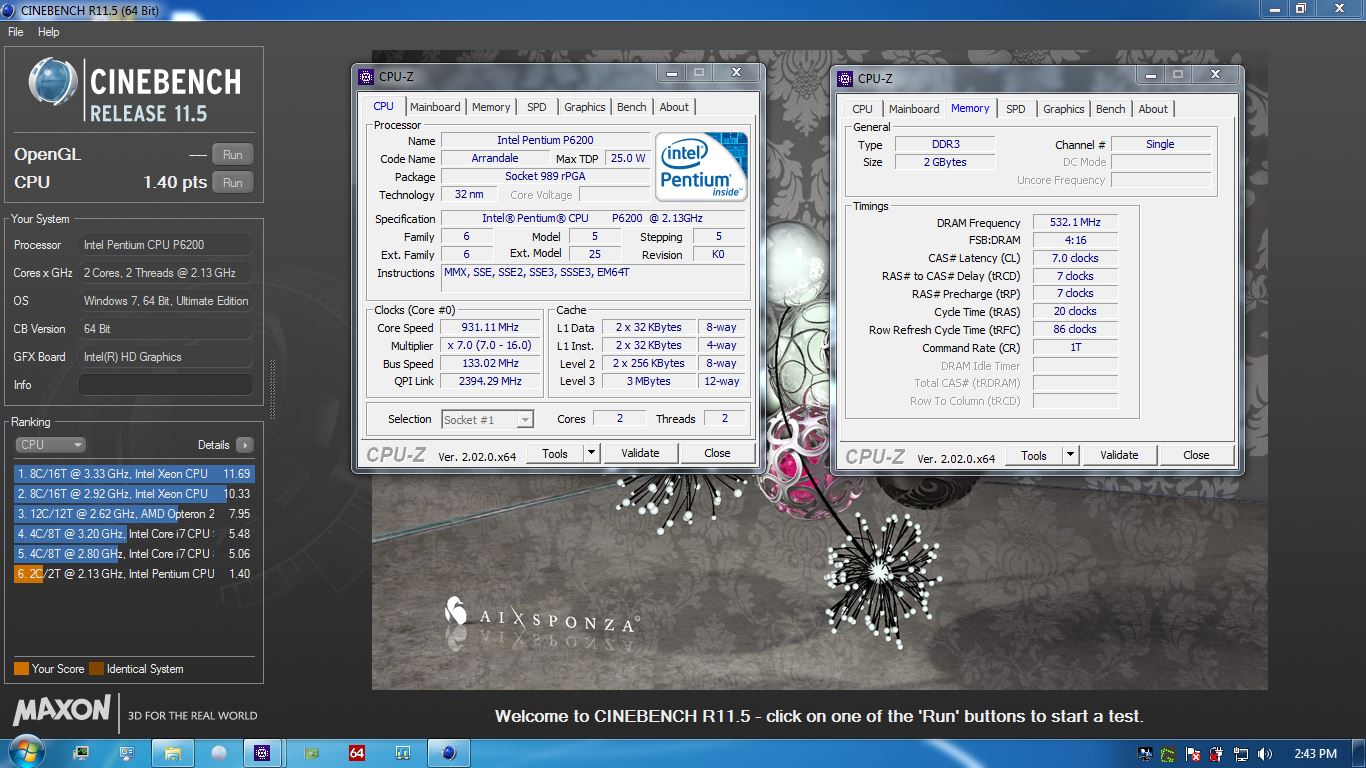Click the Intel Pentium inside logo
The image size is (1366, 768).
tap(701, 166)
